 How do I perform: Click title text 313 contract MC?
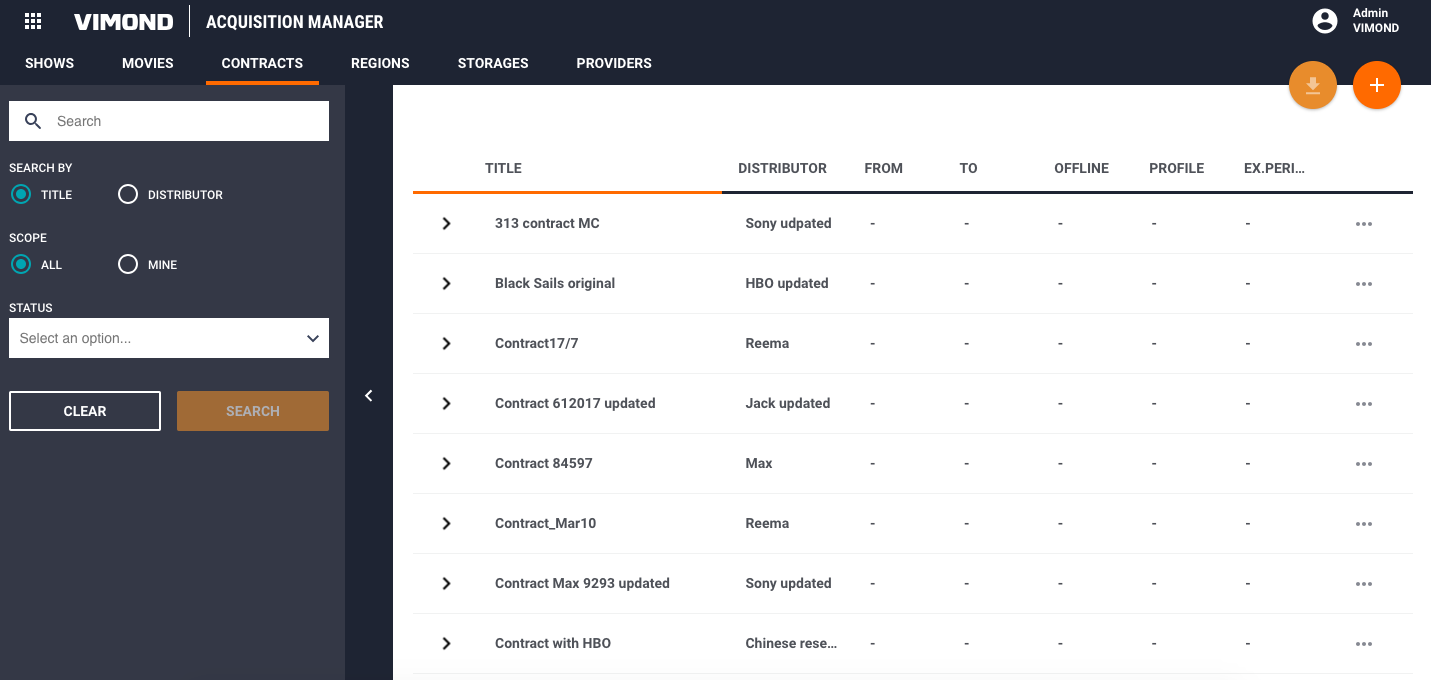tap(547, 223)
